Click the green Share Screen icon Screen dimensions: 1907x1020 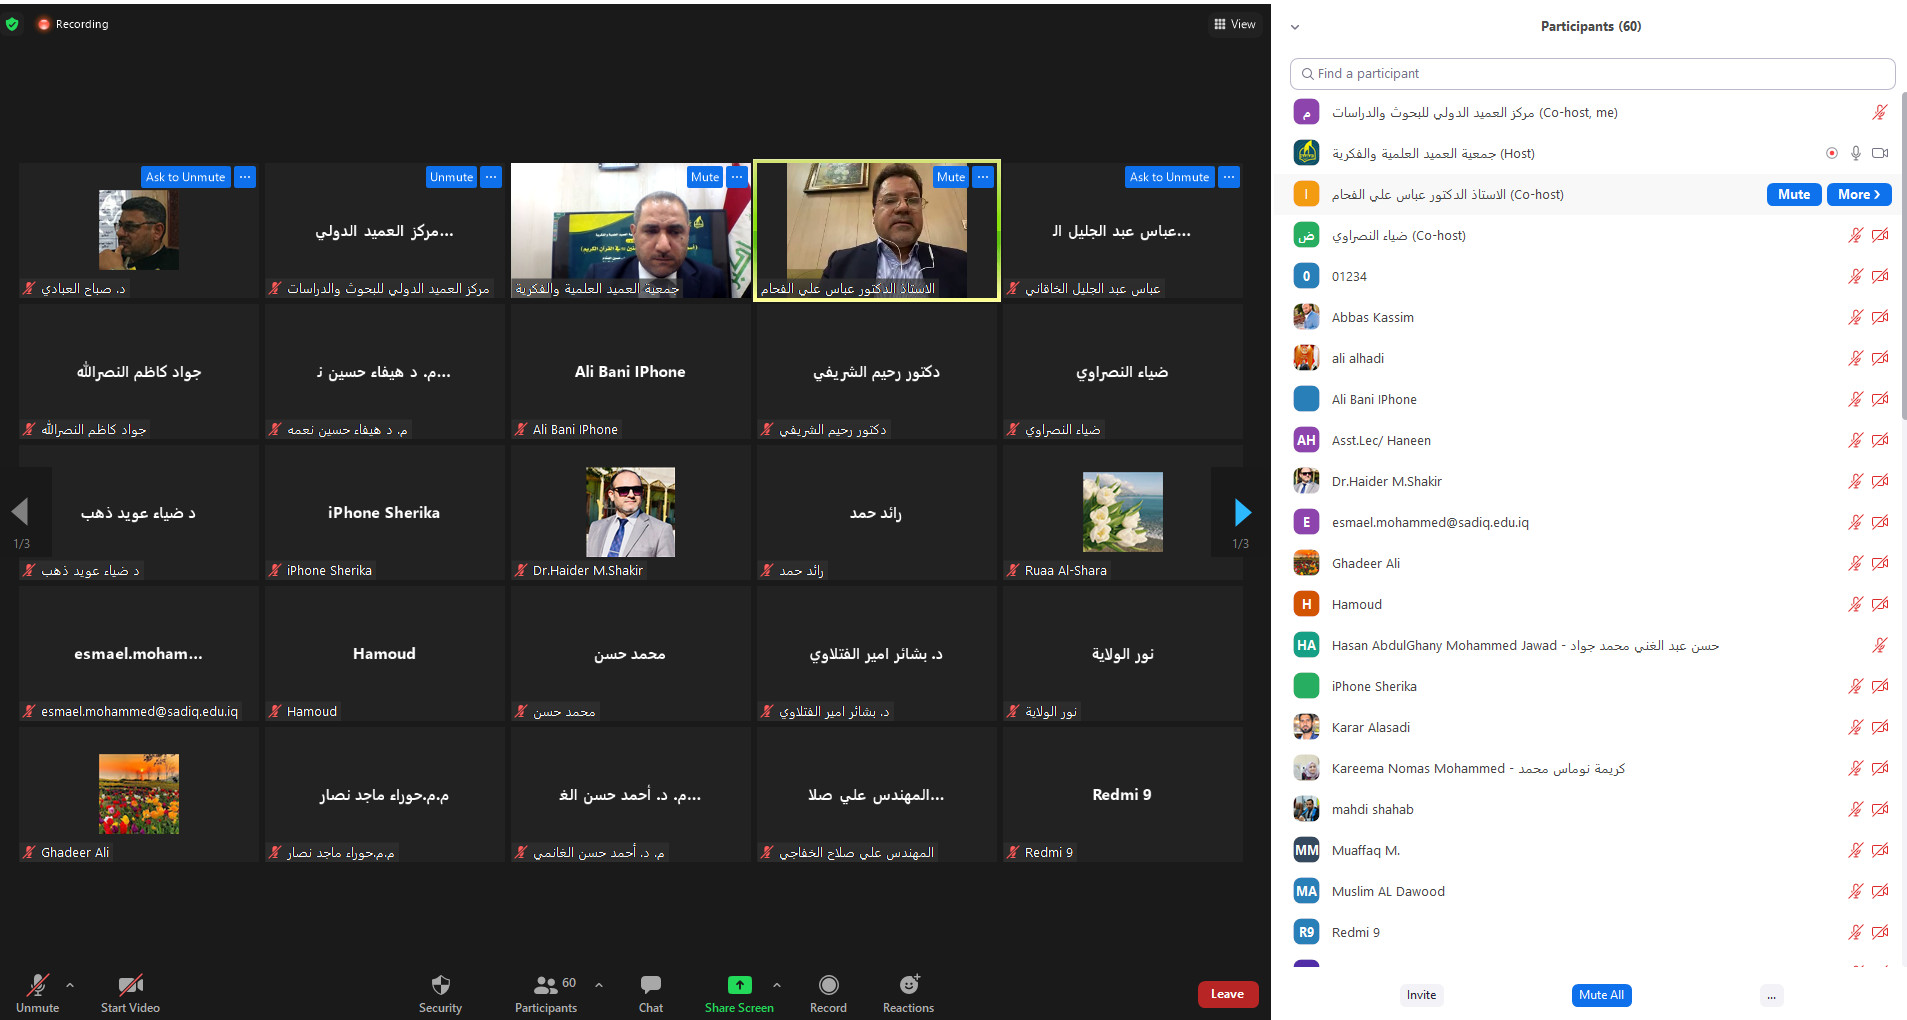coord(739,985)
